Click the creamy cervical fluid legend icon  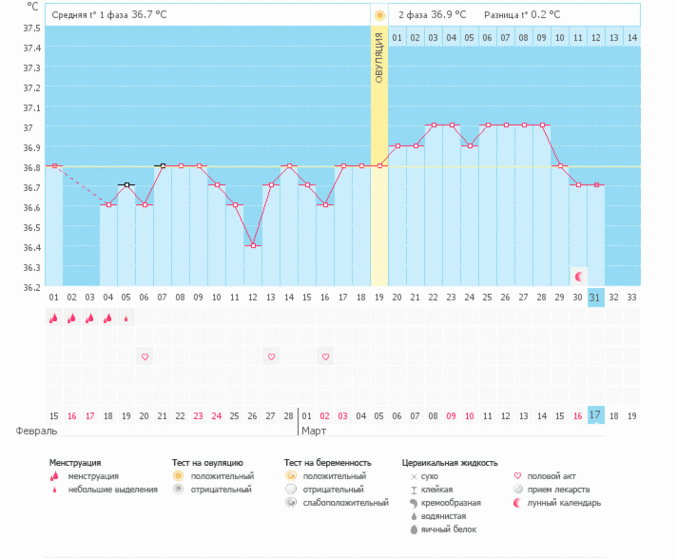point(412,502)
